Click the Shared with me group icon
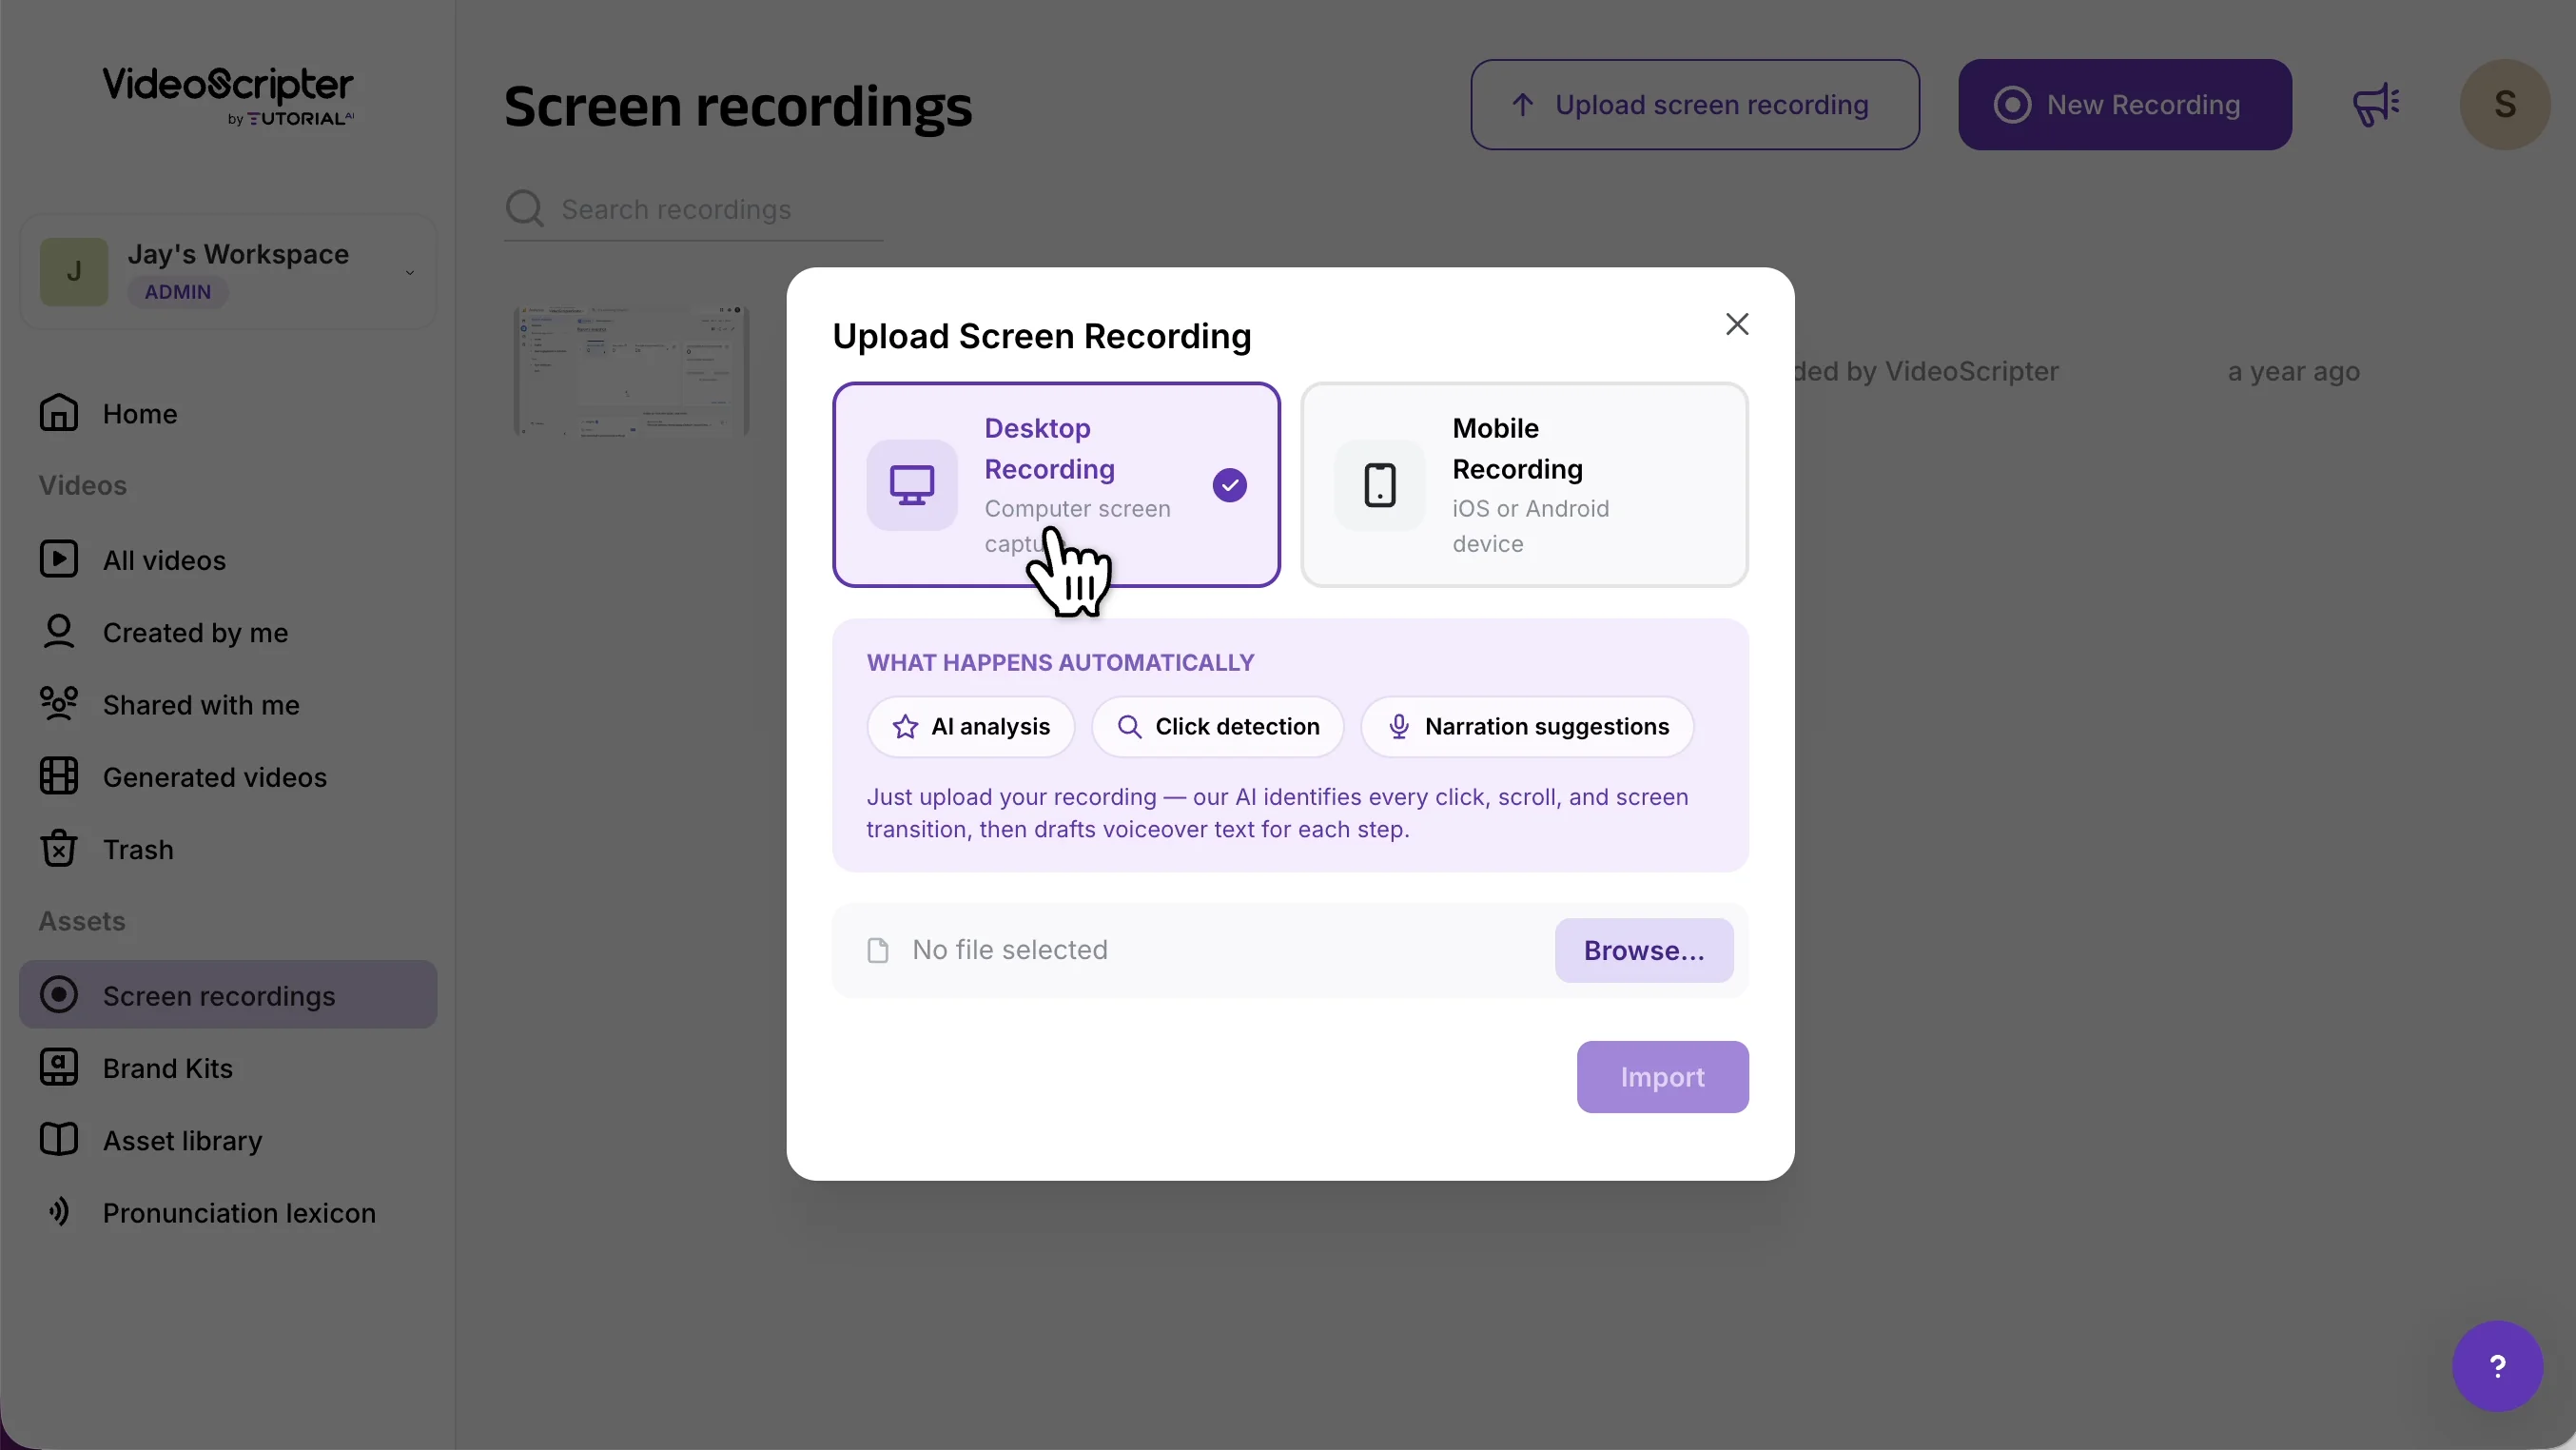This screenshot has height=1450, width=2576. point(58,703)
